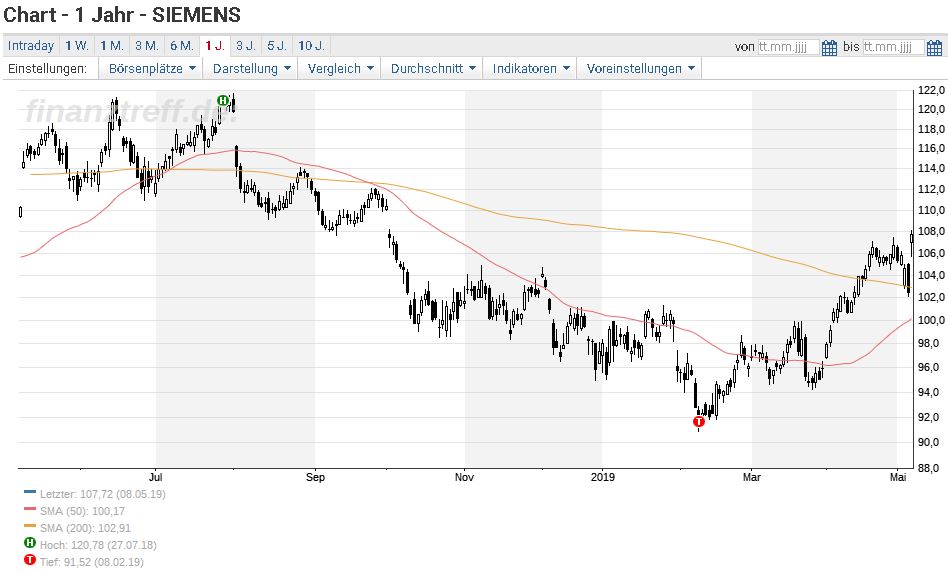Click the red T low marker on chart
Image resolution: width=948 pixels, height=575 pixels.
pyautogui.click(x=698, y=421)
